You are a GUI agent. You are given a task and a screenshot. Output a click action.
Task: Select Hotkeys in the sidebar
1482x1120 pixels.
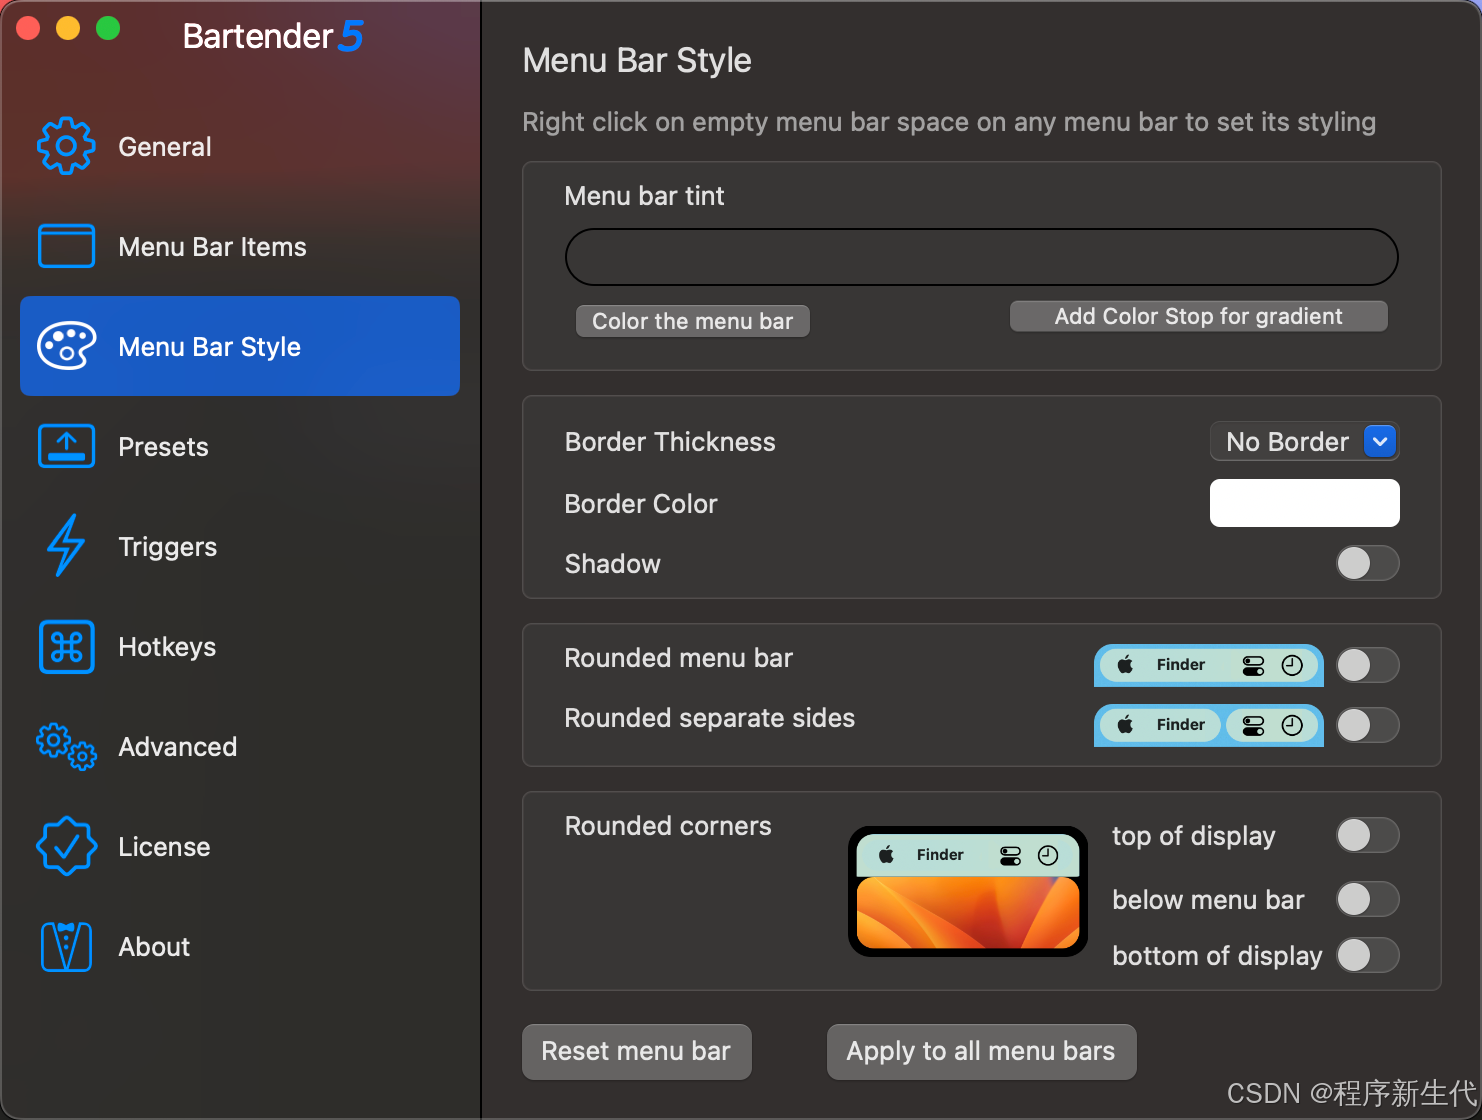coord(240,646)
